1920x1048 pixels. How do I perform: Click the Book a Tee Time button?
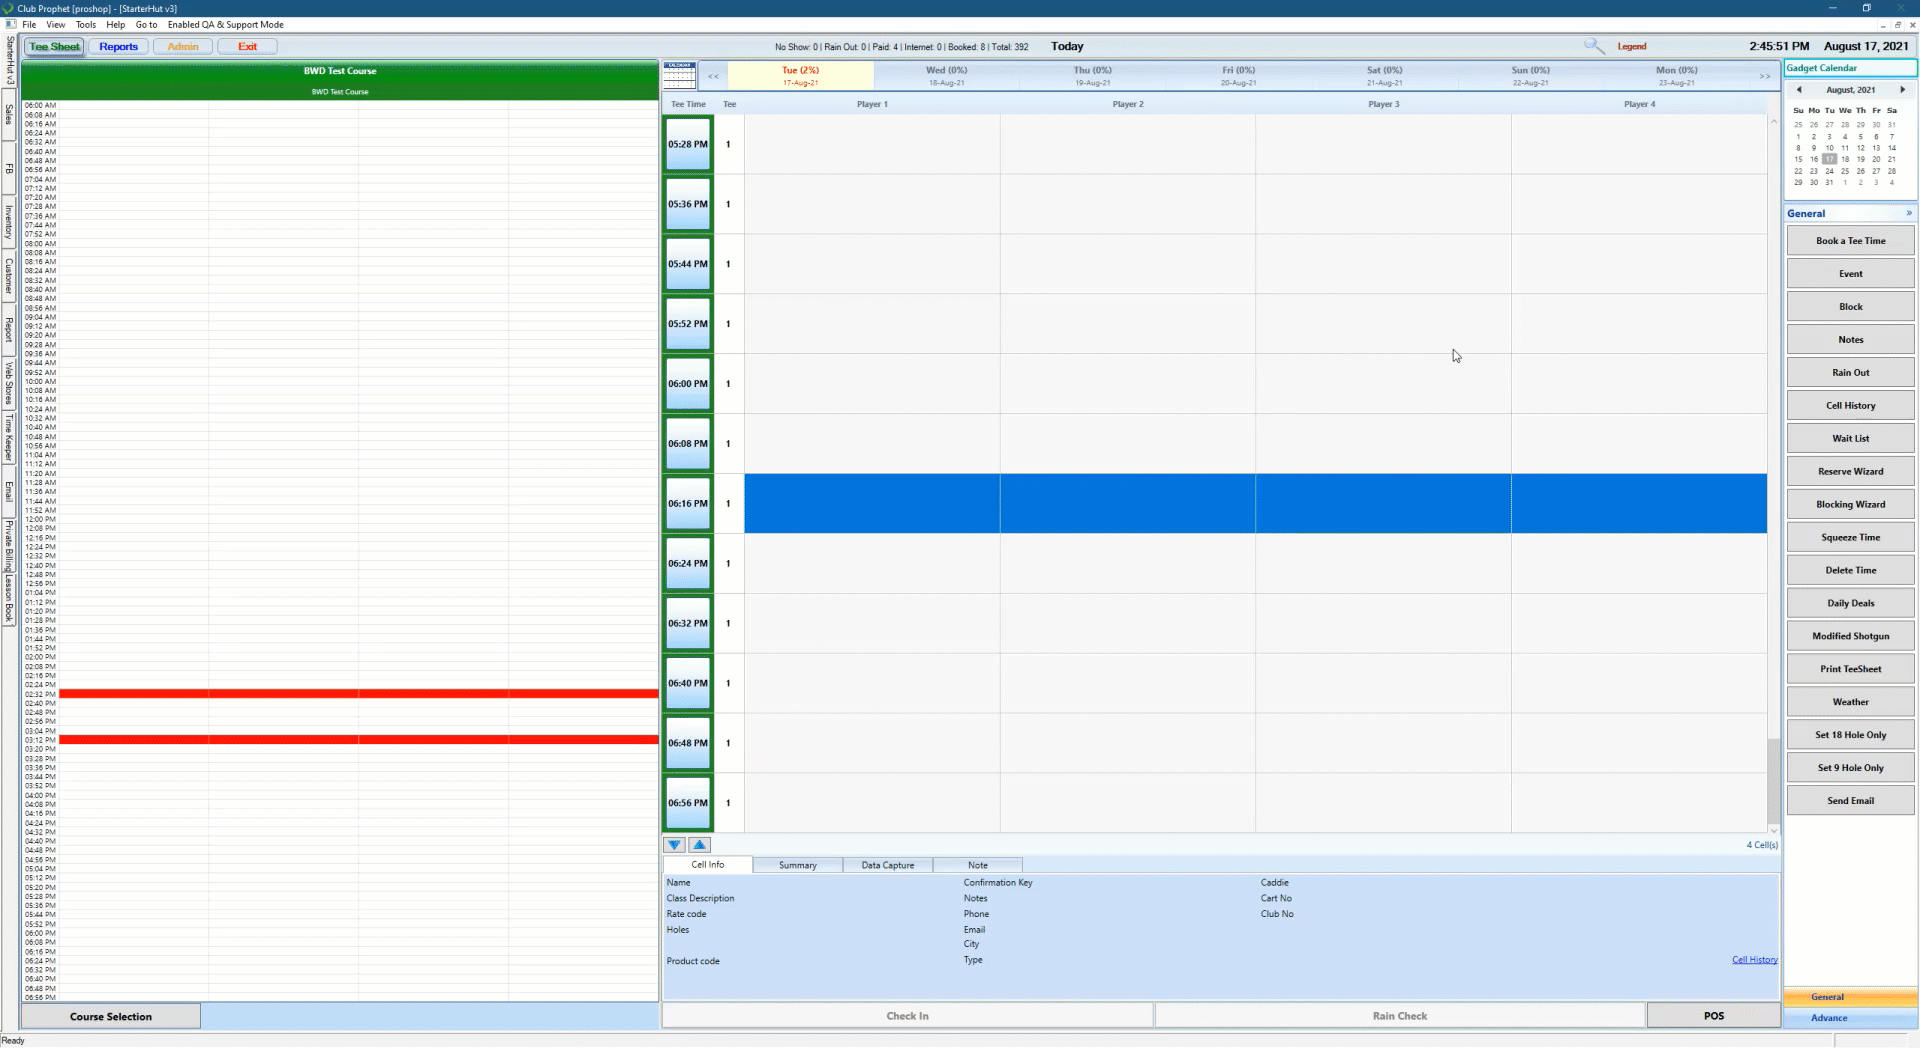point(1850,241)
